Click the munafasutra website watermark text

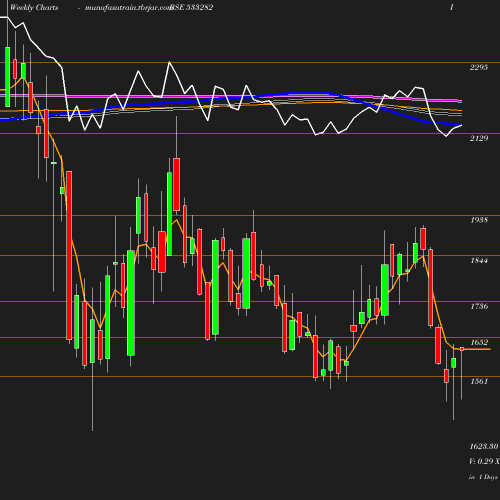(x=128, y=7)
